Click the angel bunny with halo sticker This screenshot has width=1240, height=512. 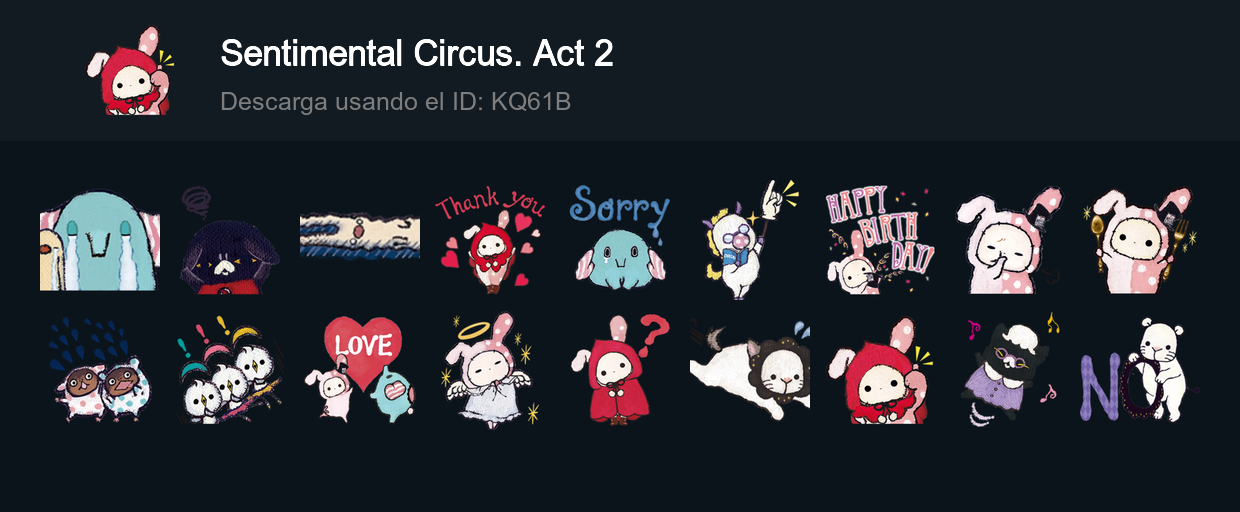(490, 370)
